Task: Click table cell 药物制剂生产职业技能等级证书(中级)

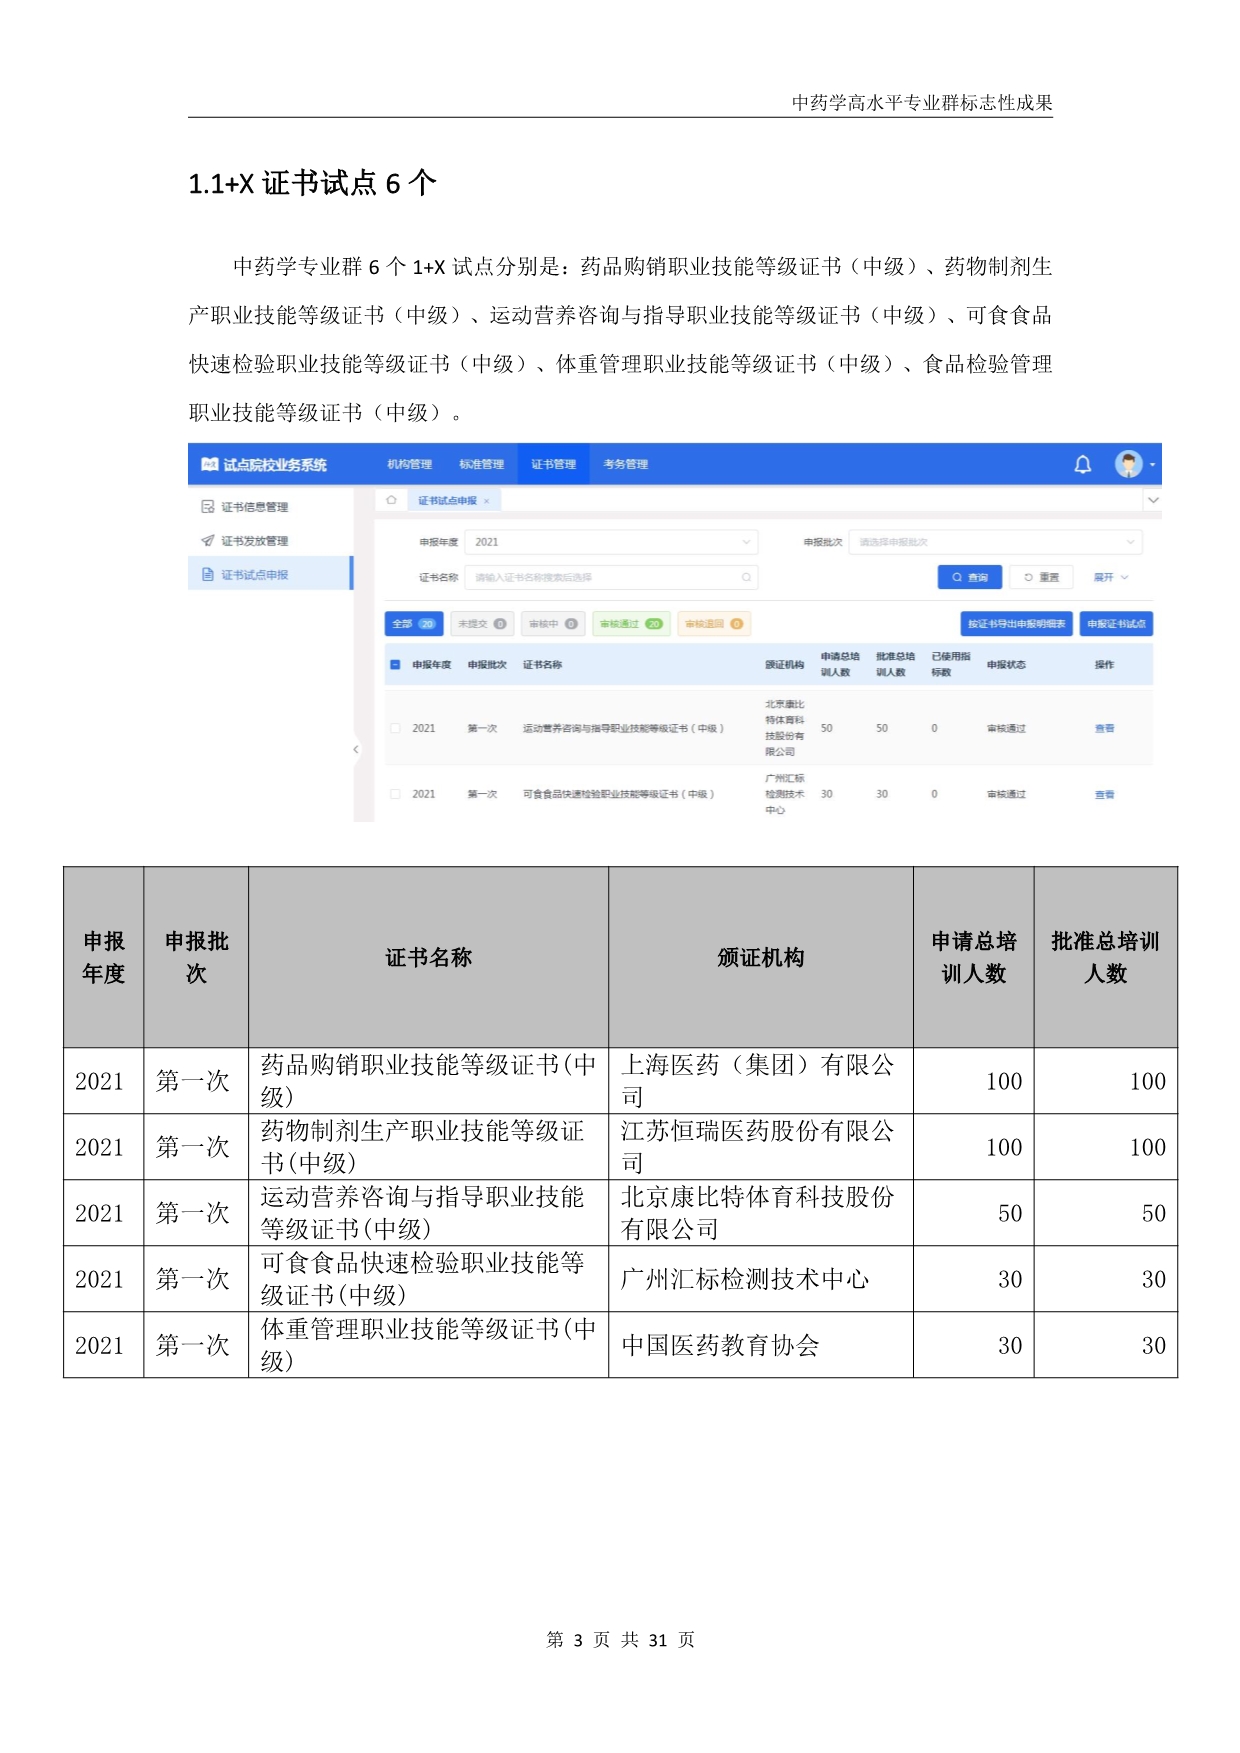Action: click(428, 1147)
